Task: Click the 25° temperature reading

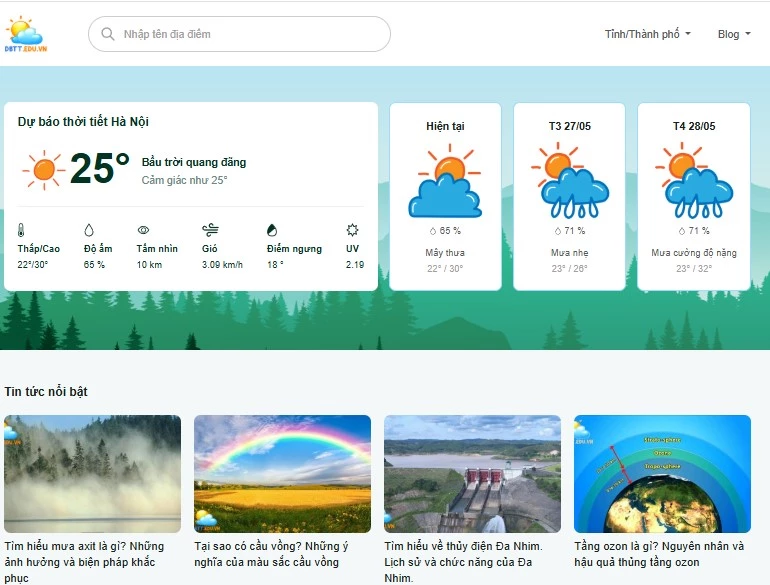Action: point(100,168)
